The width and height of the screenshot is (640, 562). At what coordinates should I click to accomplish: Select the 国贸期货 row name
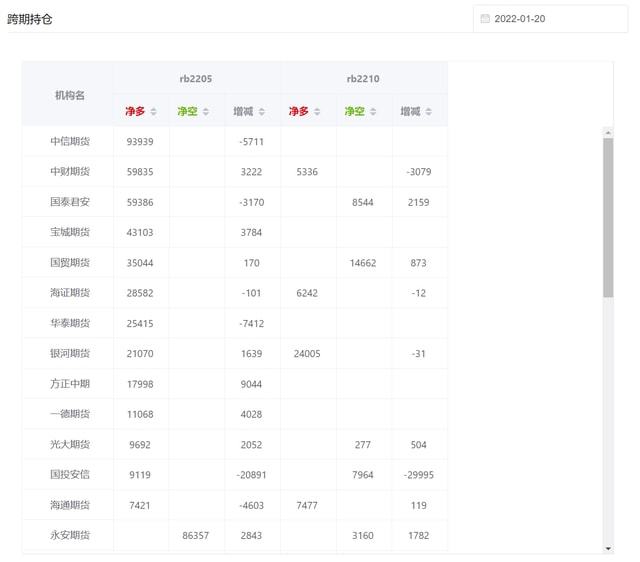70,262
